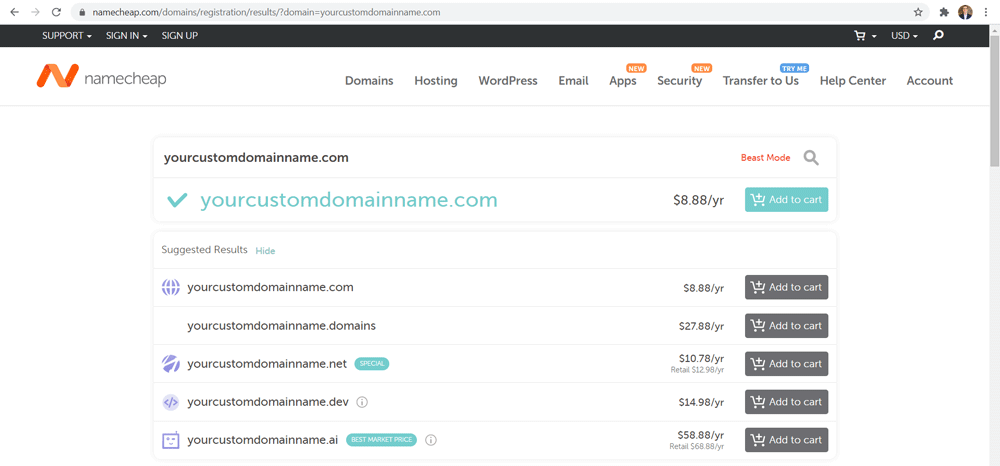Click the teal checkmark availability icon

tap(177, 200)
